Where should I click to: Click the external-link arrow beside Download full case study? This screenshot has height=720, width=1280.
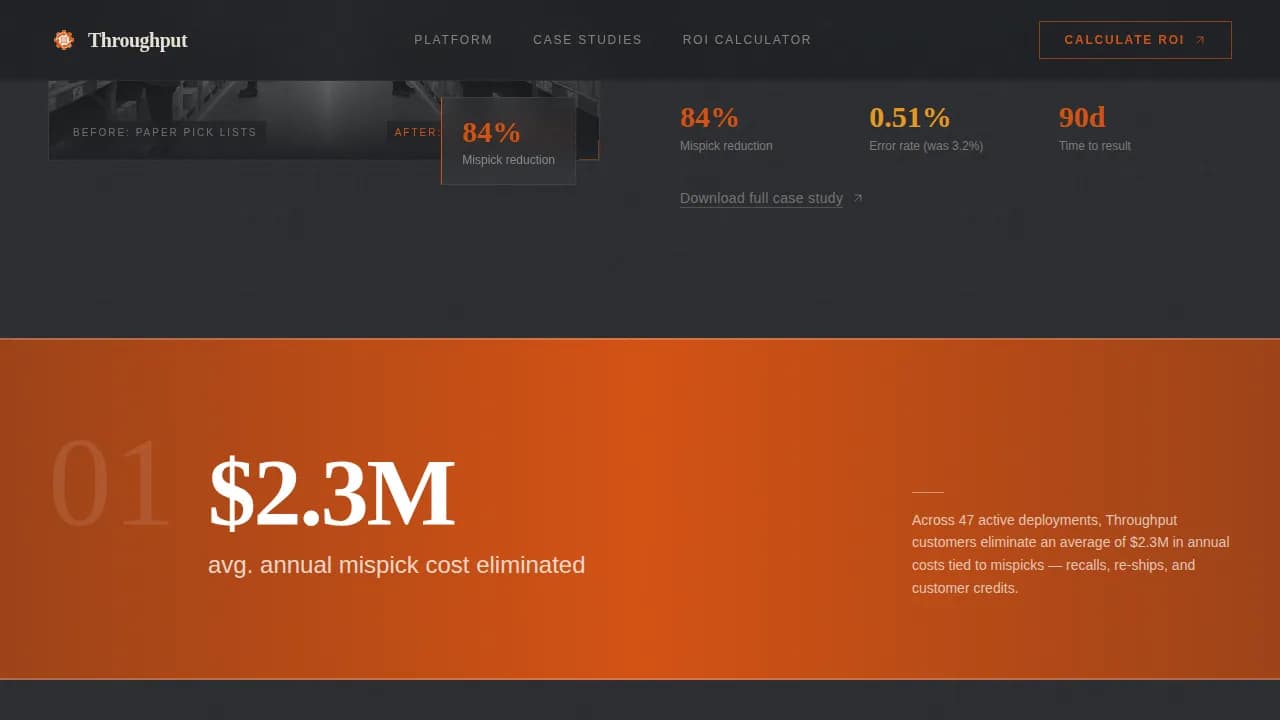(x=857, y=198)
